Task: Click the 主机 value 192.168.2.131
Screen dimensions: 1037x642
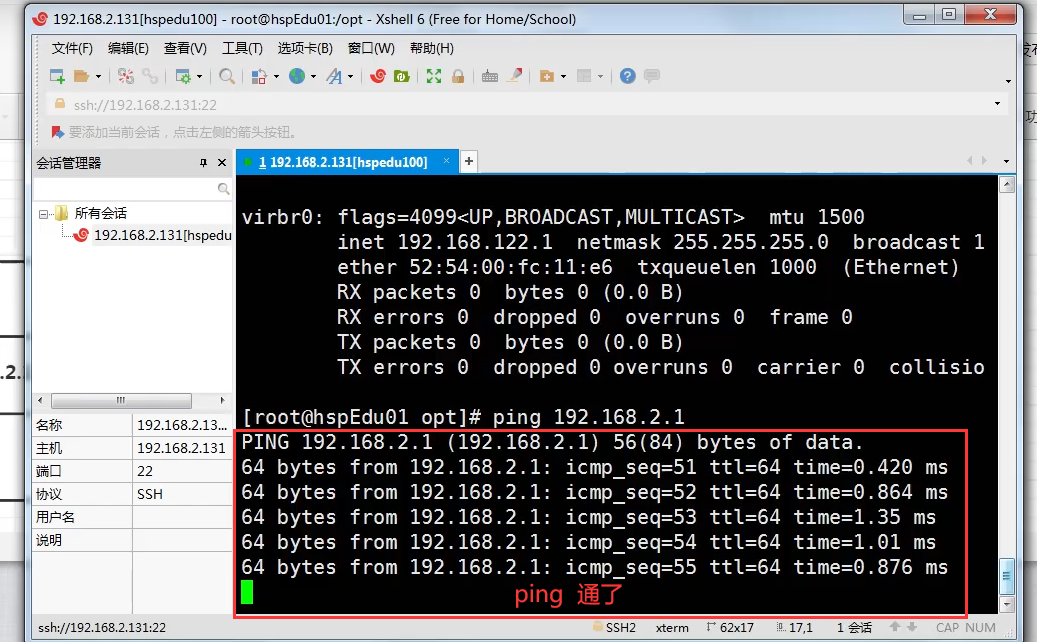Action: (182, 448)
